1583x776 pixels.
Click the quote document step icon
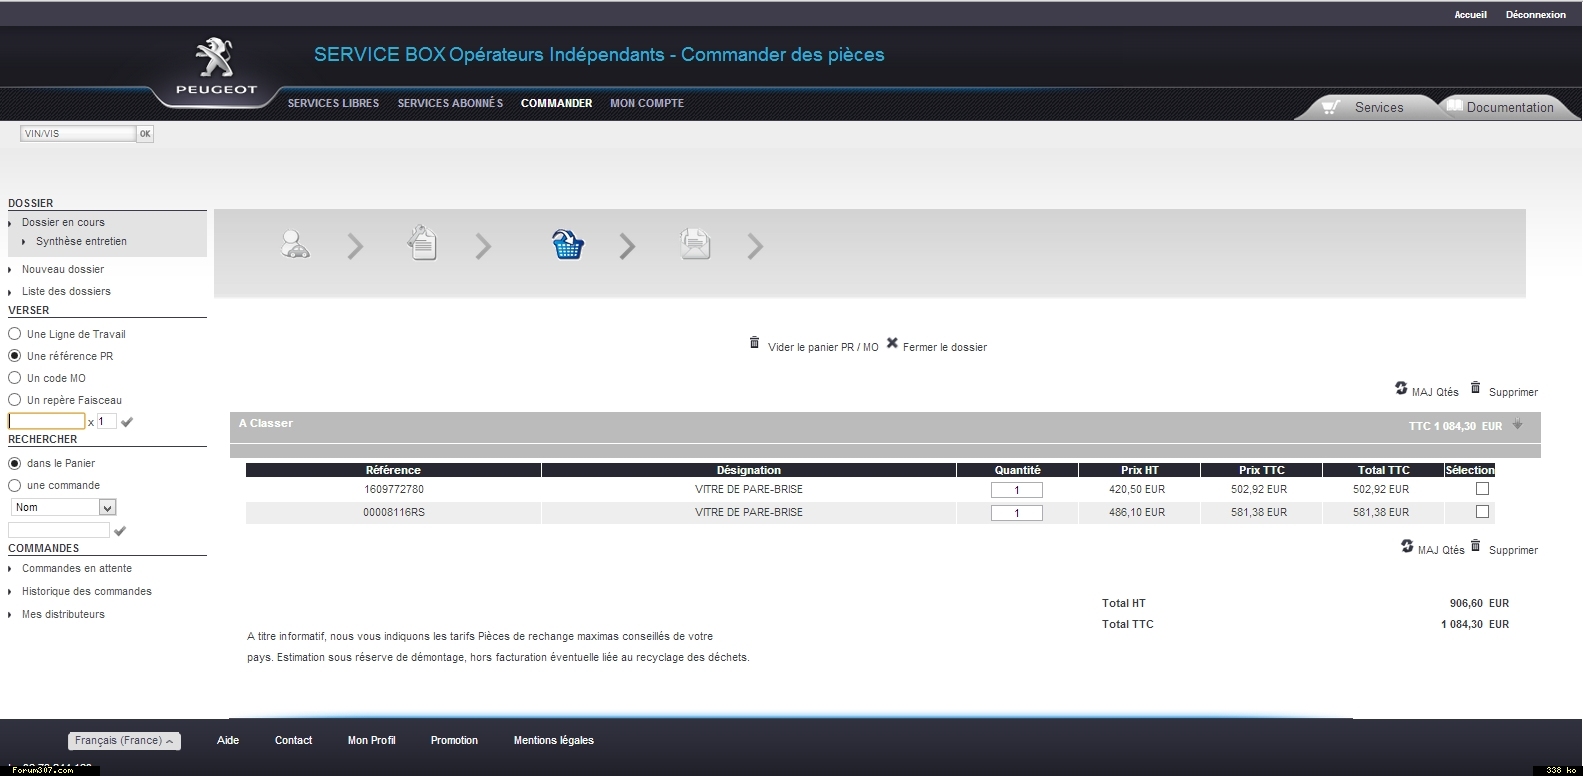(x=695, y=244)
